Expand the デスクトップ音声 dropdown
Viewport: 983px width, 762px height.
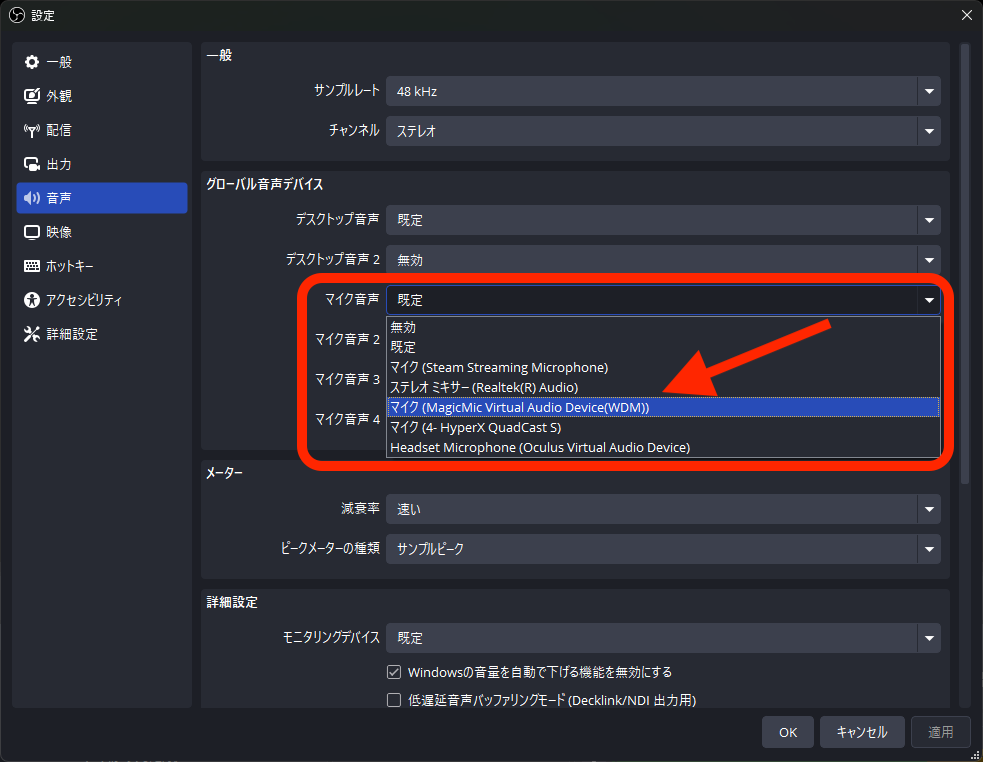[x=663, y=220]
